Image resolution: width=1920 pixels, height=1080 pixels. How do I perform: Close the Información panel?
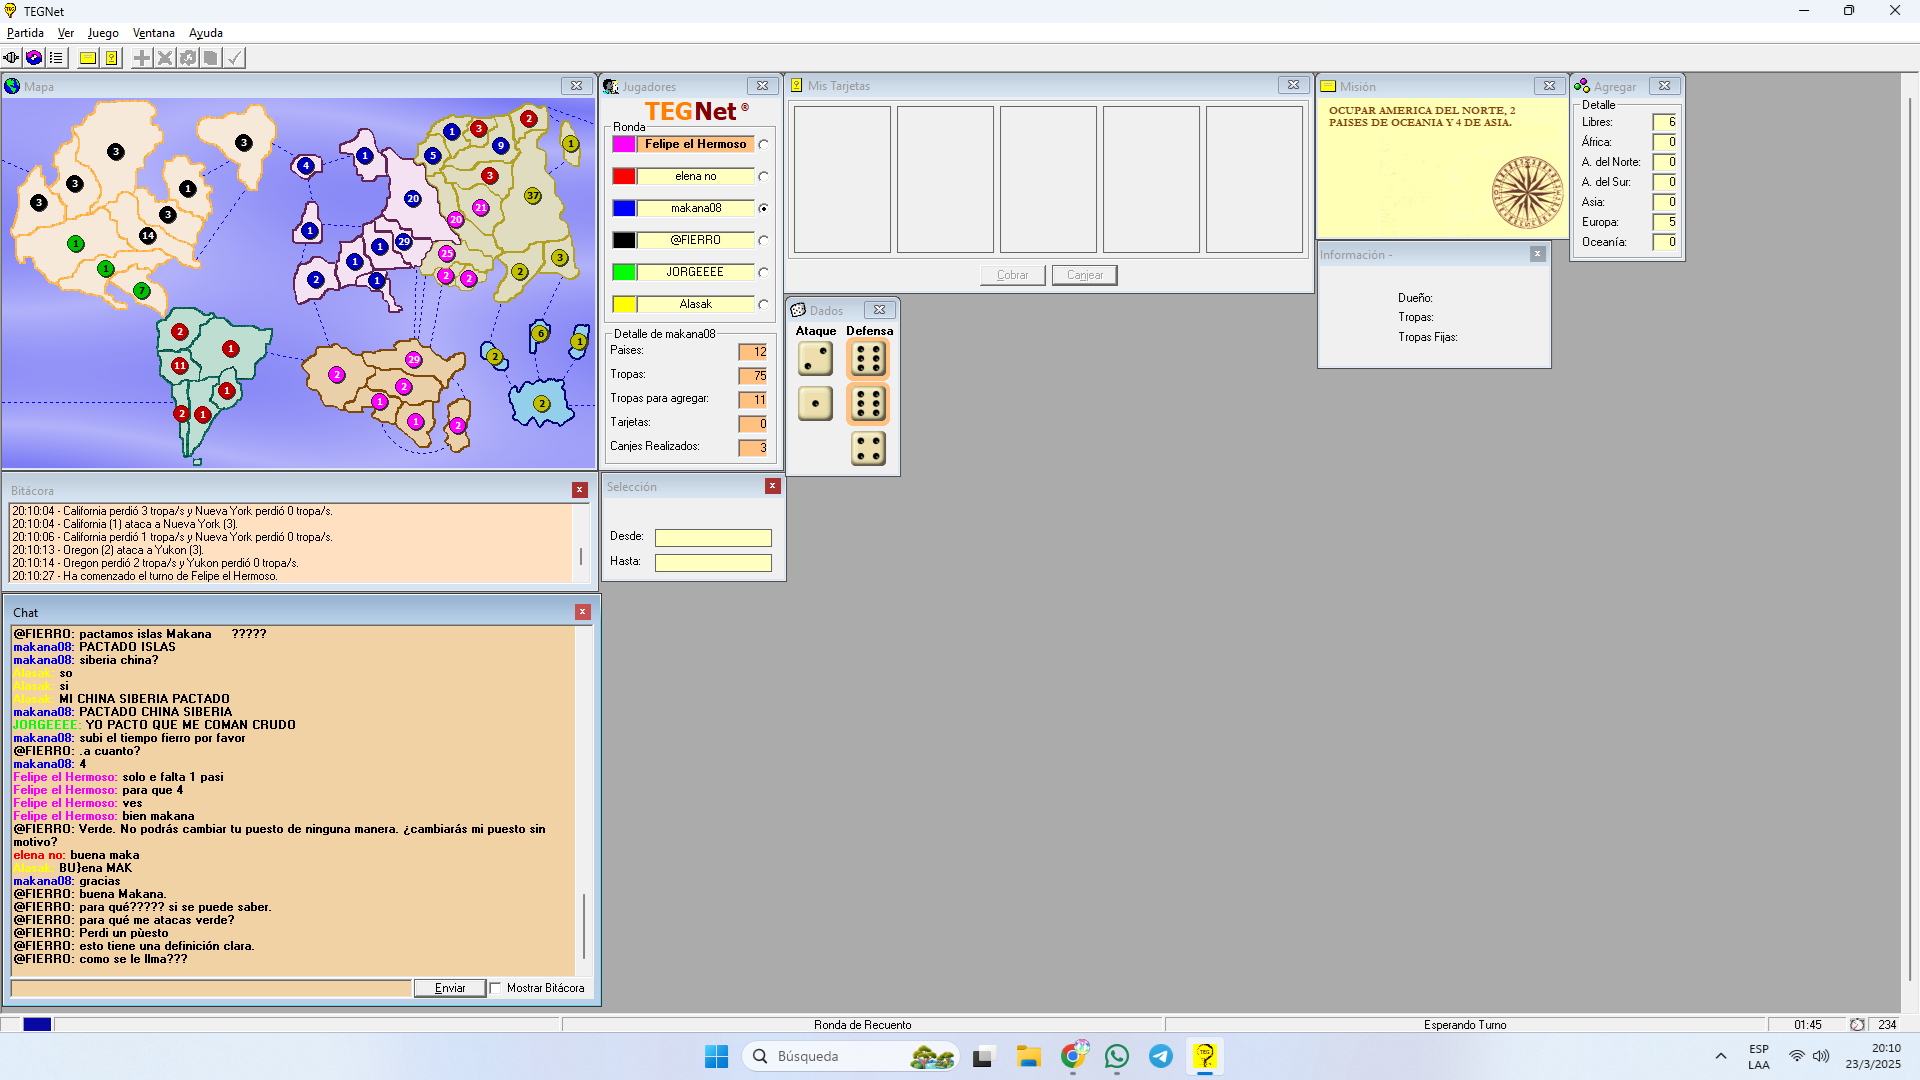(x=1537, y=254)
